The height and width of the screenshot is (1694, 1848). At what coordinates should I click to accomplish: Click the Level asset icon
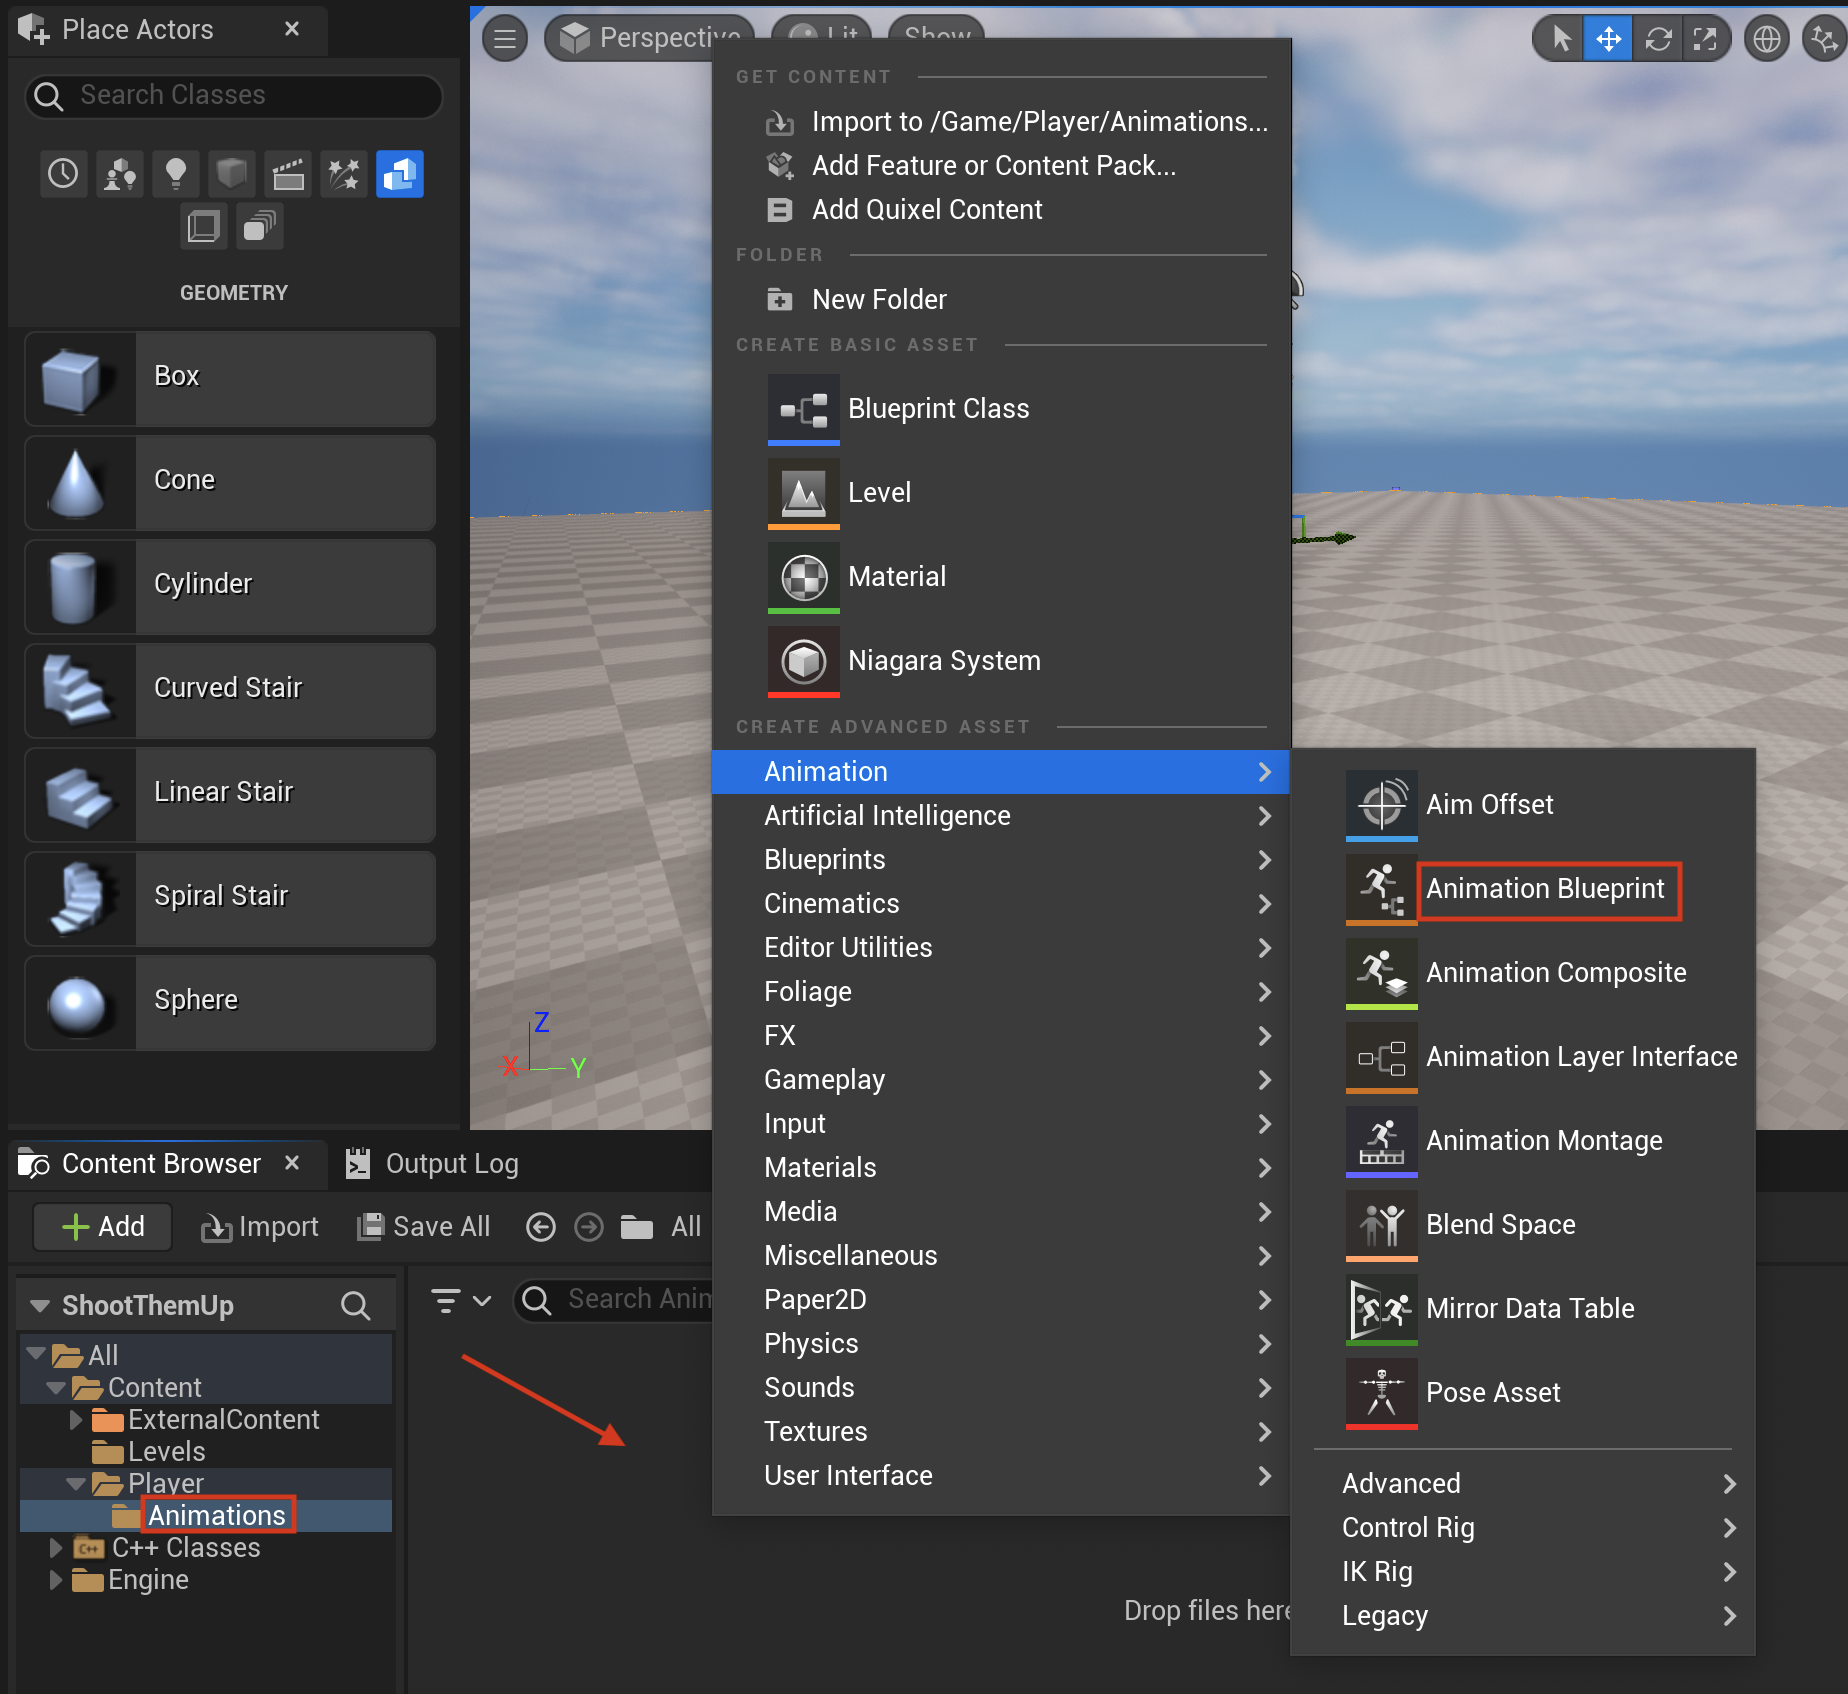[804, 493]
